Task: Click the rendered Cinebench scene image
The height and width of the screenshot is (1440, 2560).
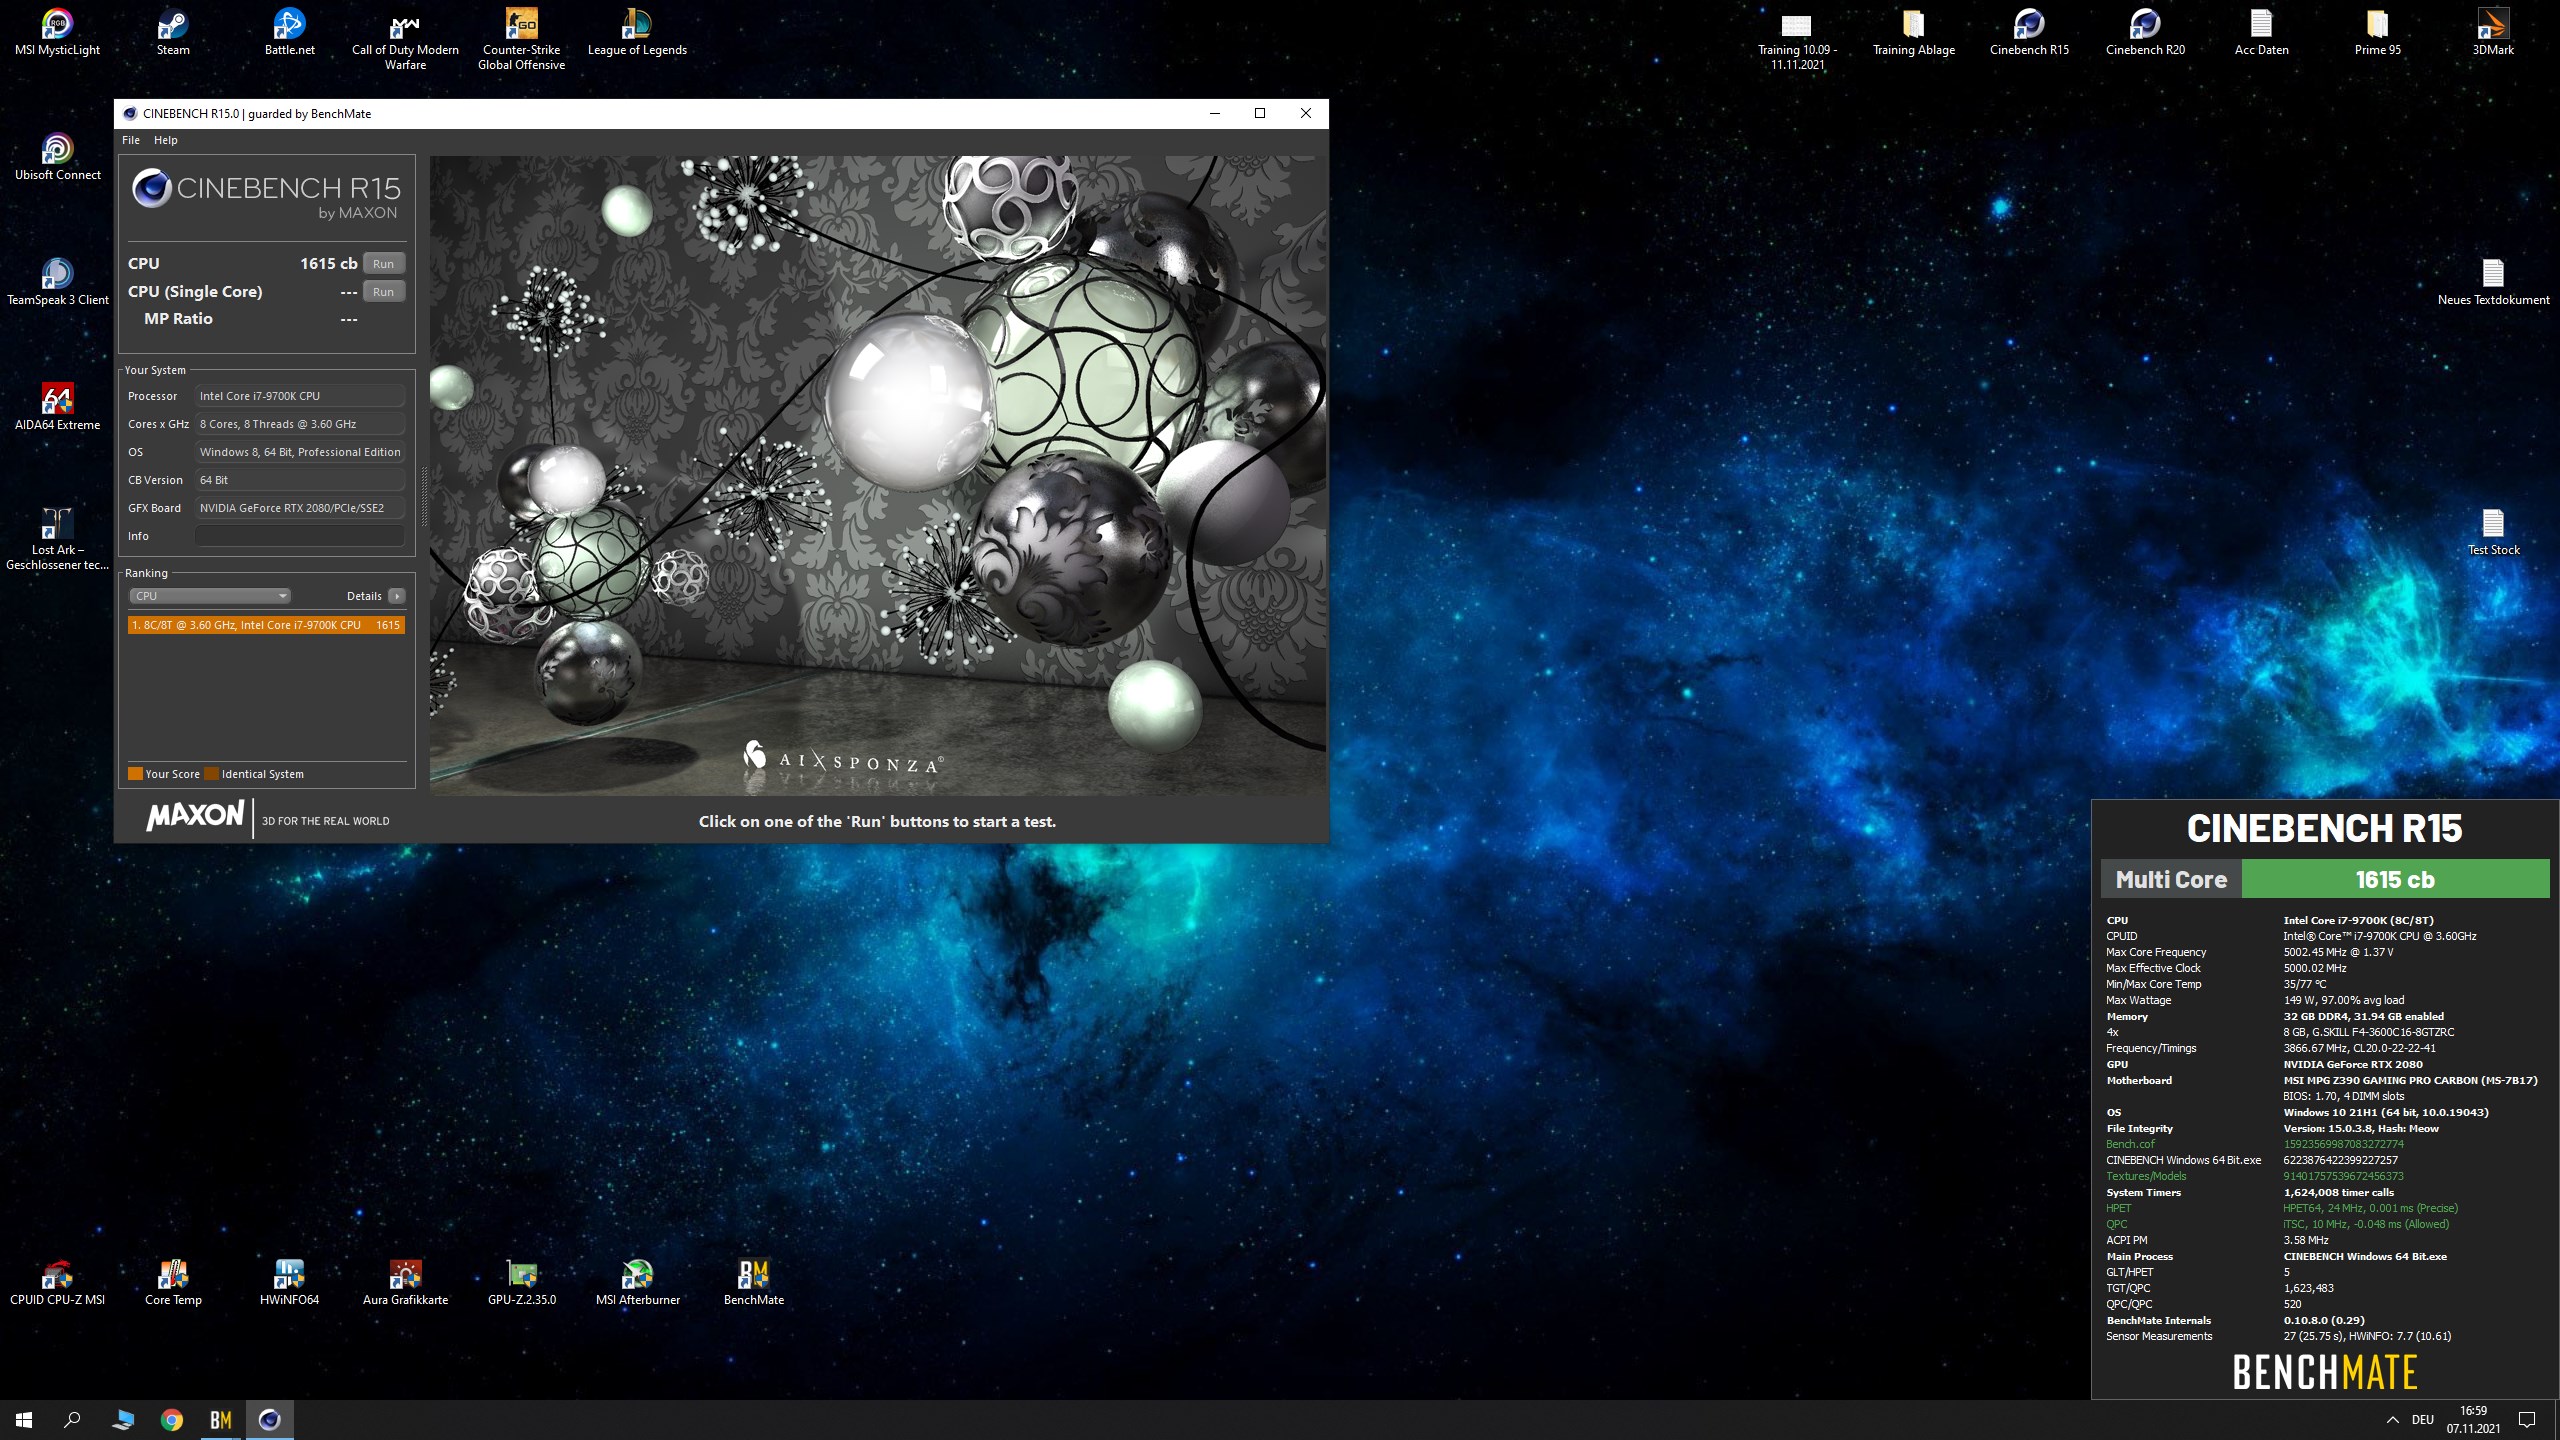Action: 878,475
